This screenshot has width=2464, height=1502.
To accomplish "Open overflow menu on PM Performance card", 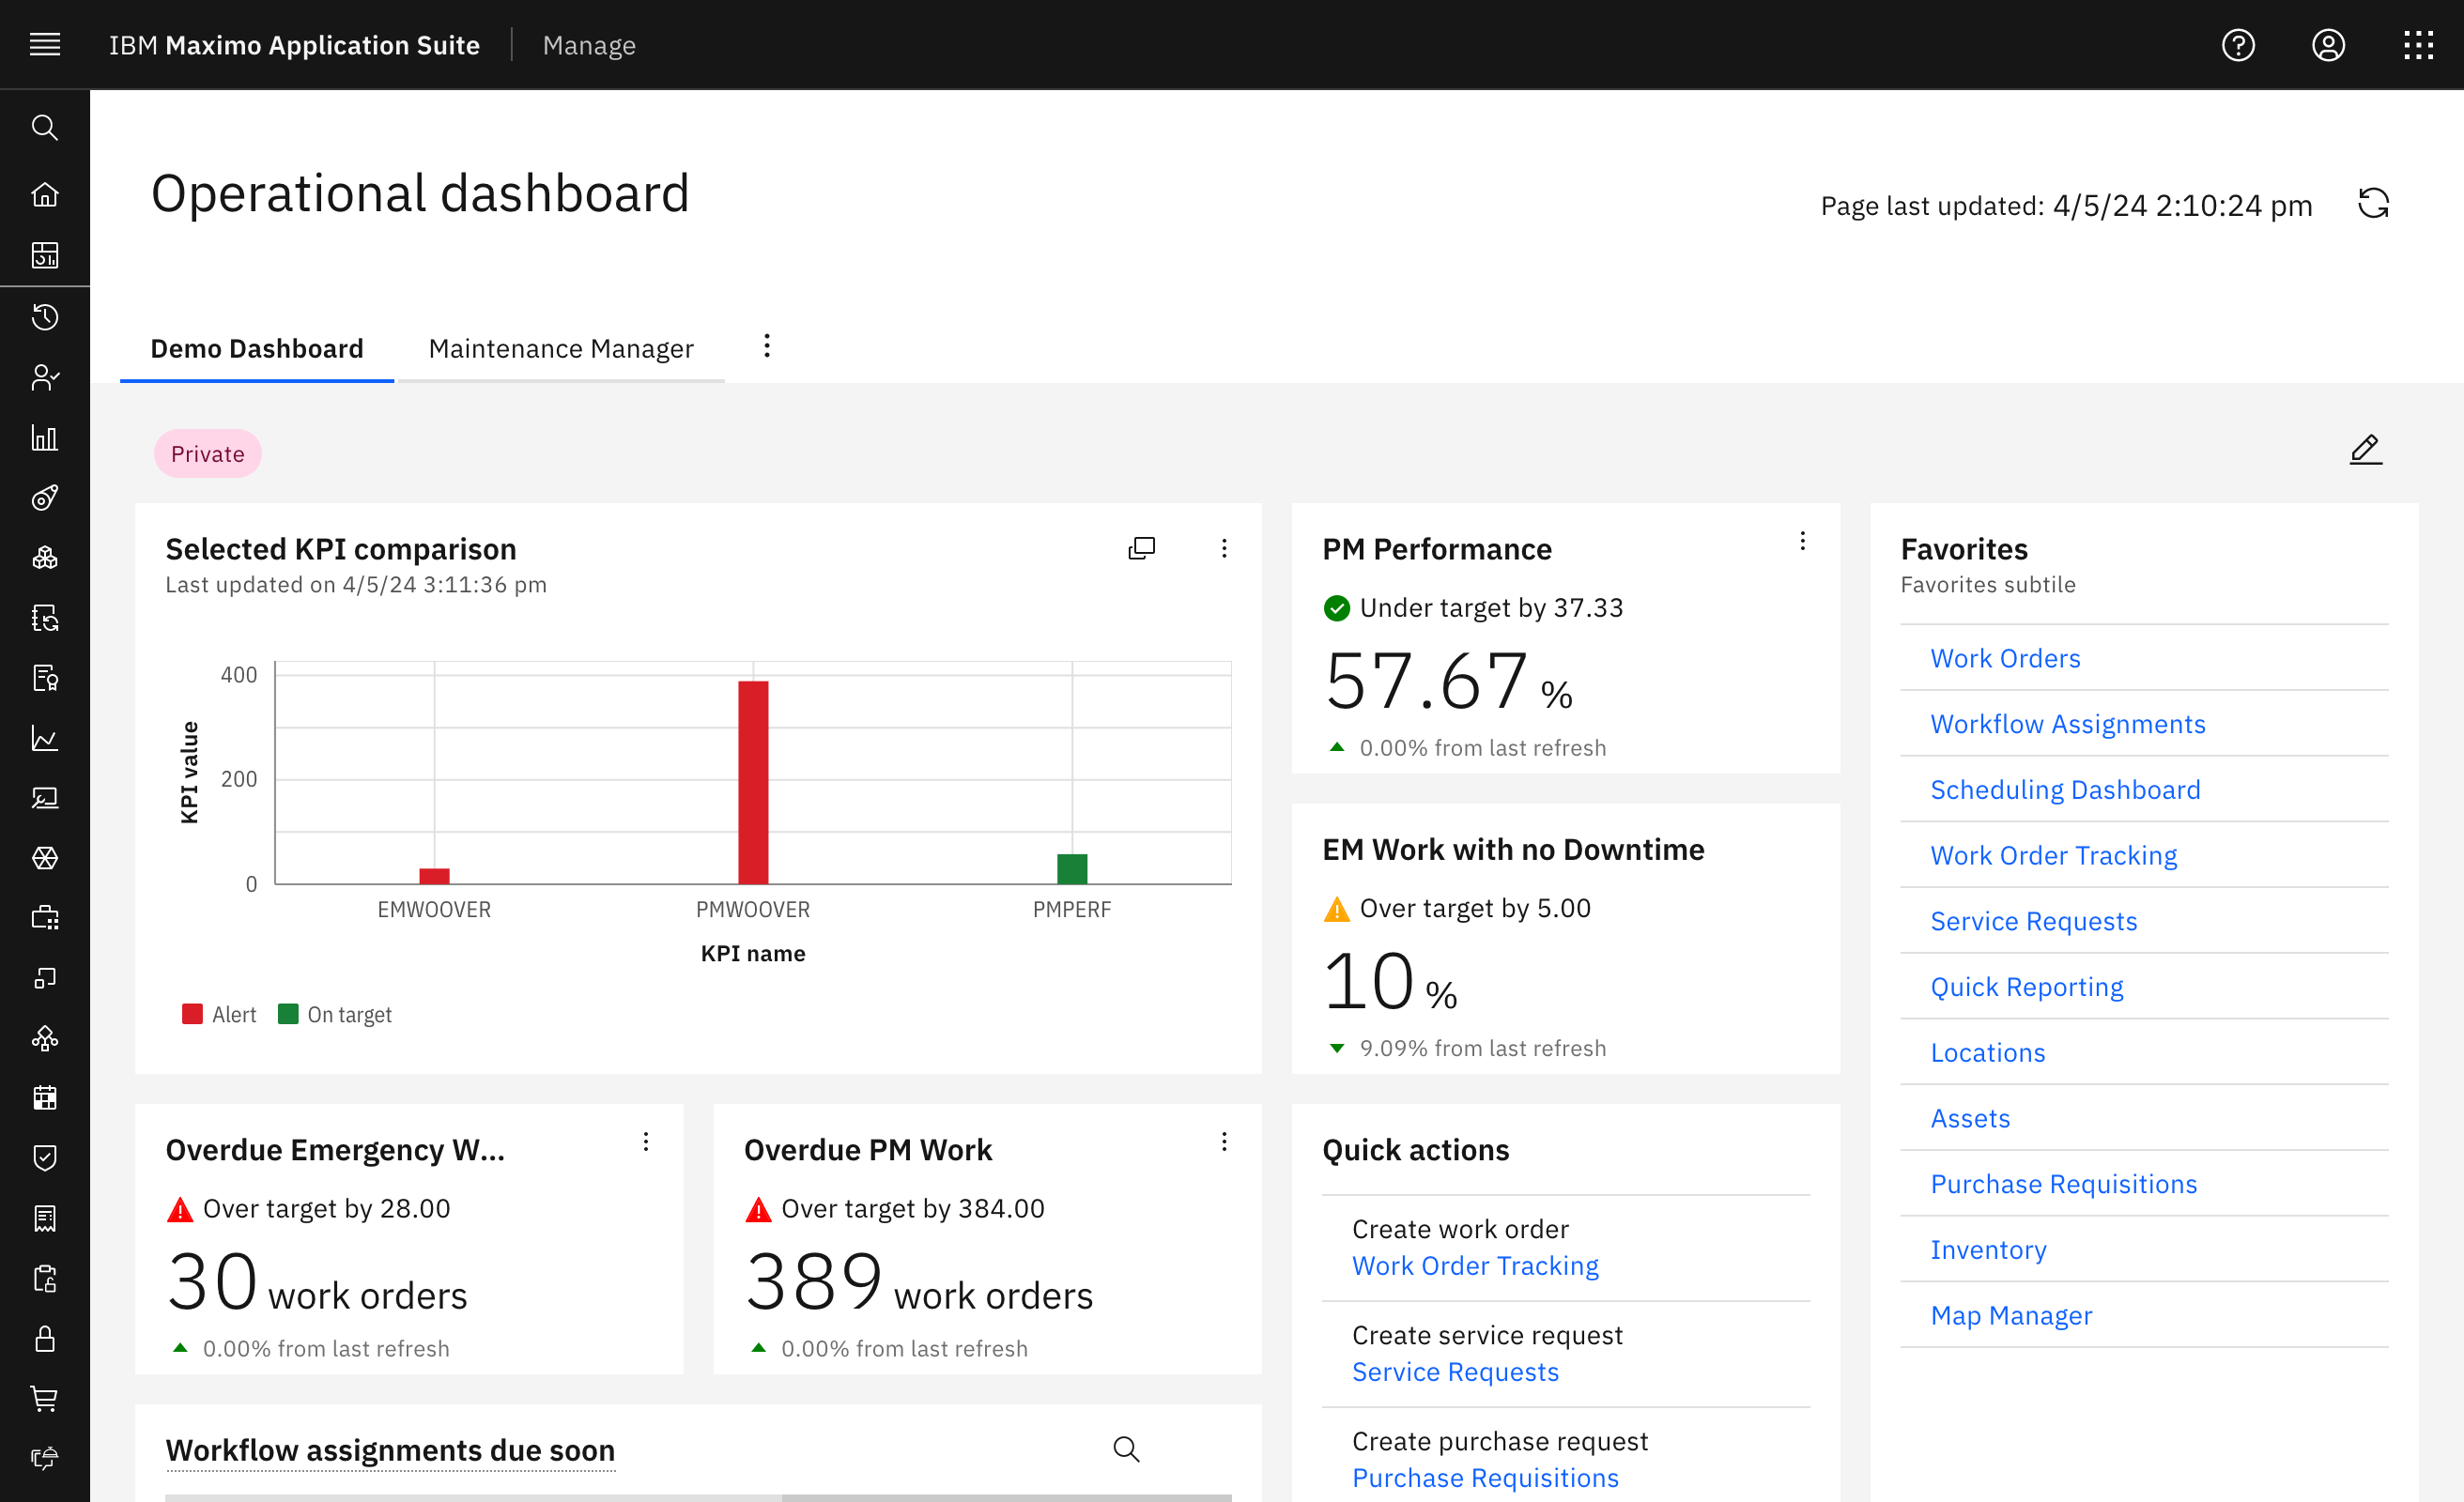I will [1802, 541].
